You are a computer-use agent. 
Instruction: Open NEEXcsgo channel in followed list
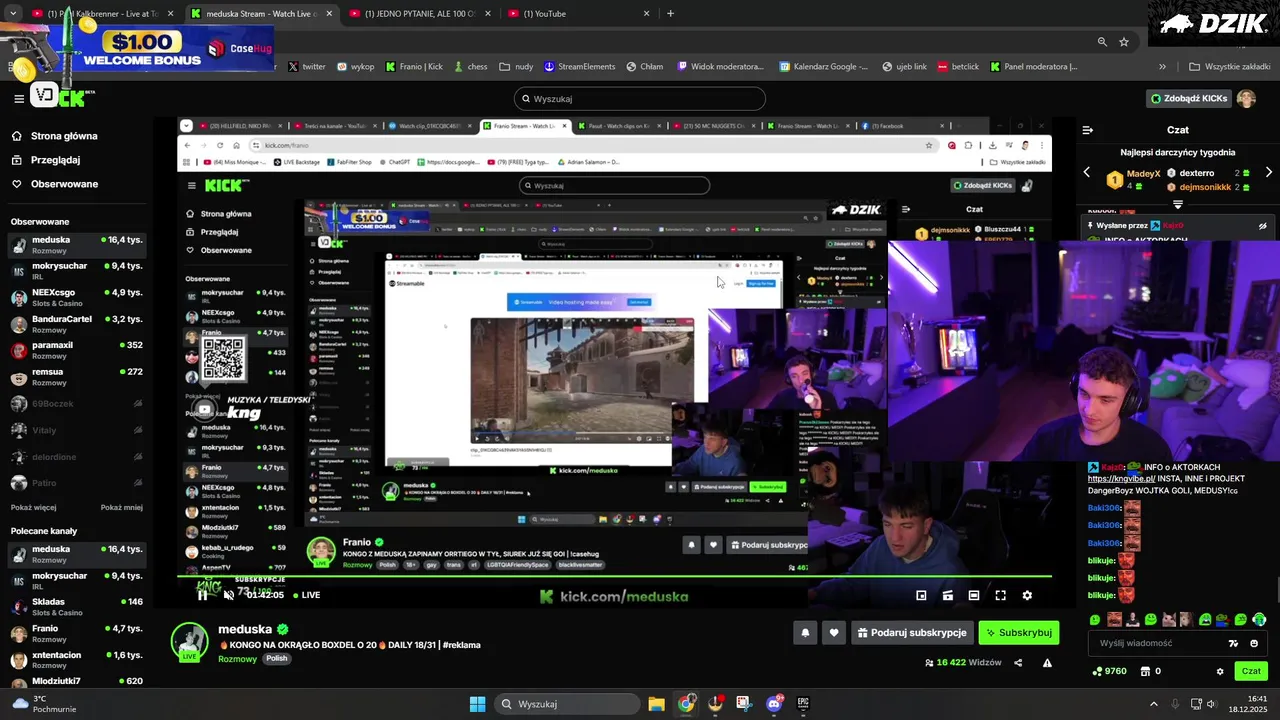[77, 297]
